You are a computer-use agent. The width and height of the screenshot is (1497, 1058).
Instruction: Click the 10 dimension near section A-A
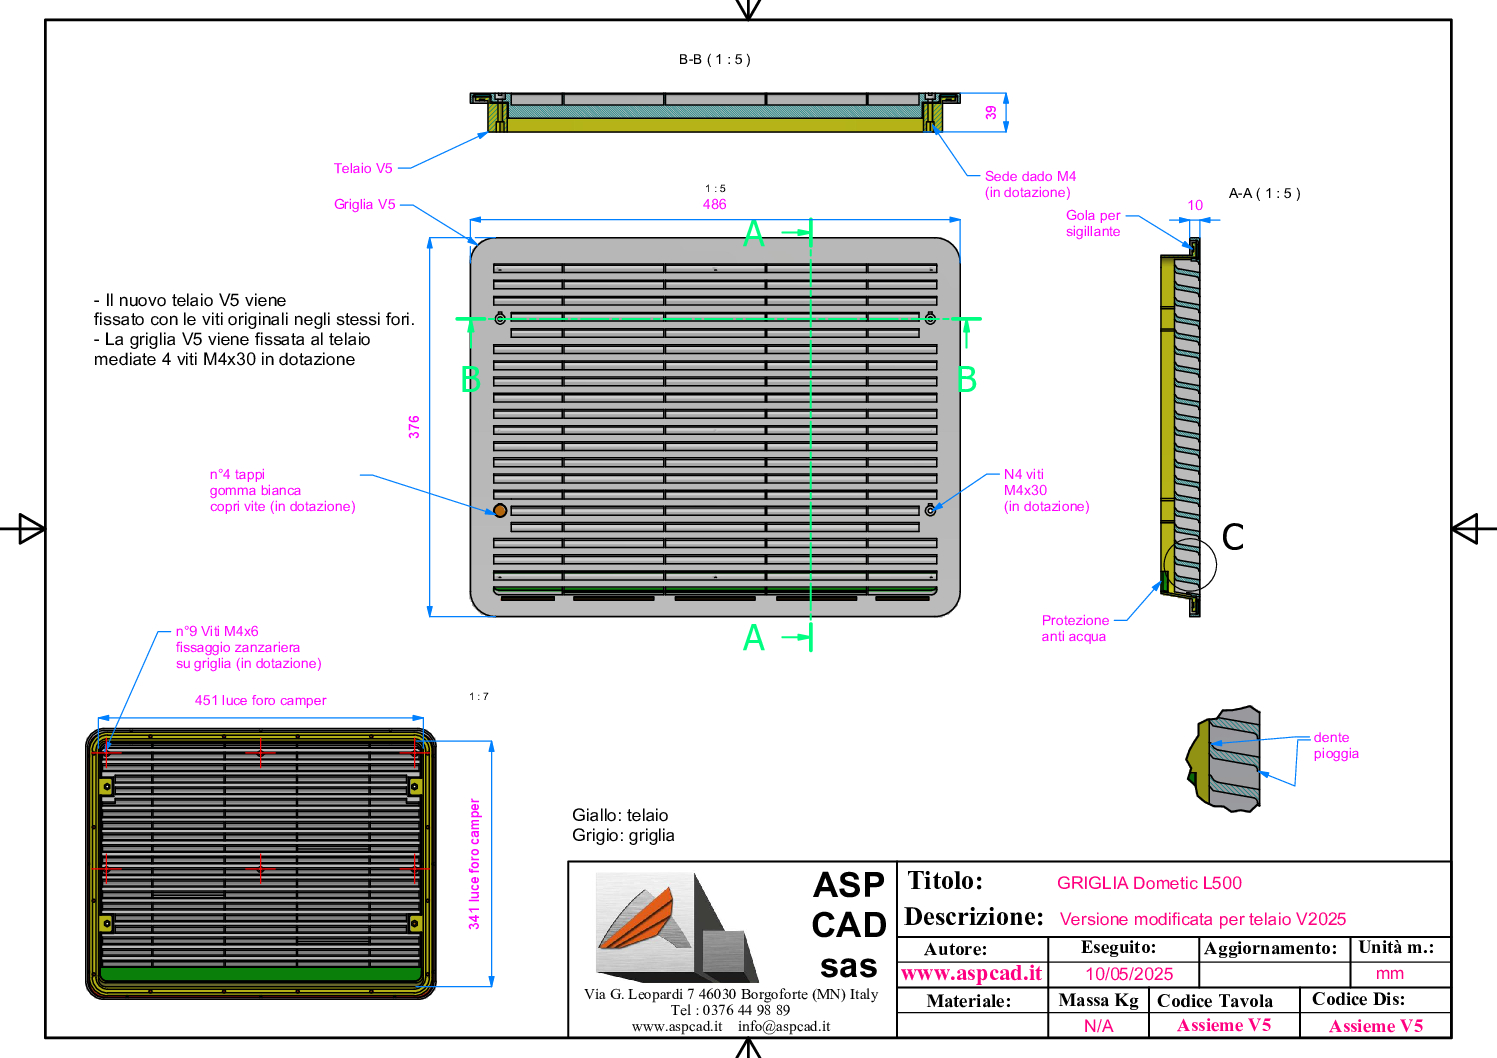click(1195, 205)
